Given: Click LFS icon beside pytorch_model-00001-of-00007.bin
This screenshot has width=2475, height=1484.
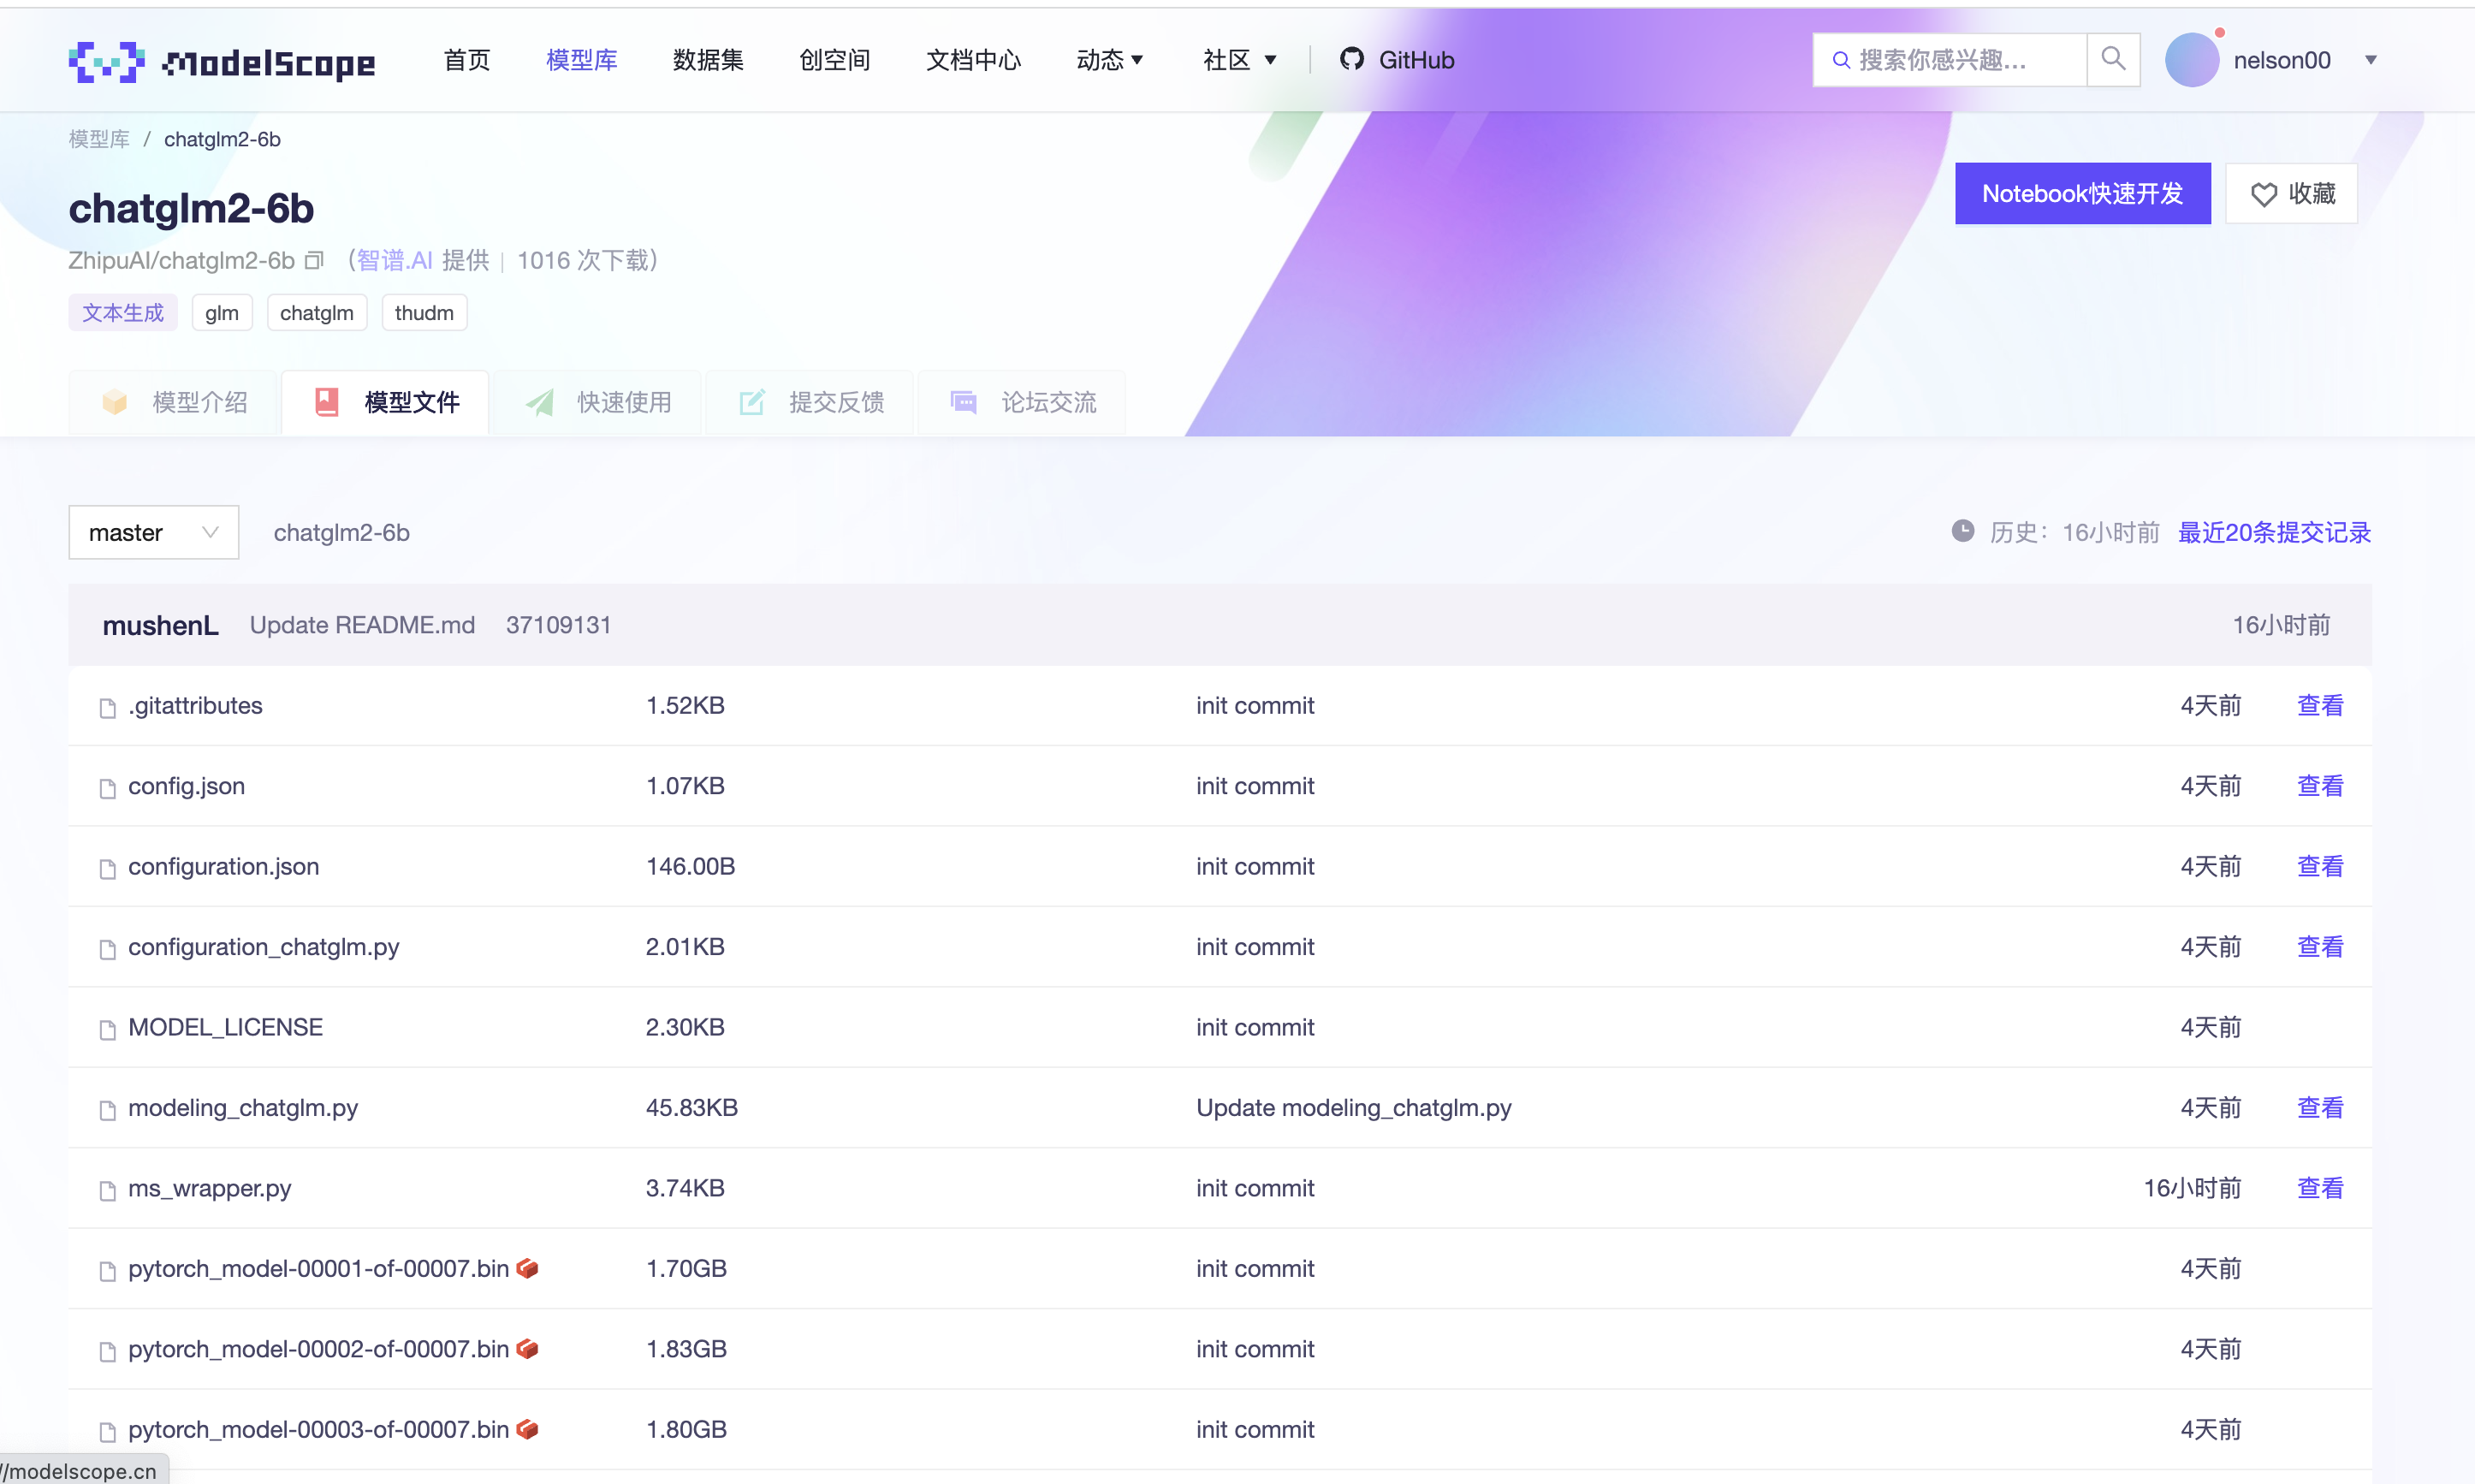Looking at the screenshot, I should click(527, 1268).
